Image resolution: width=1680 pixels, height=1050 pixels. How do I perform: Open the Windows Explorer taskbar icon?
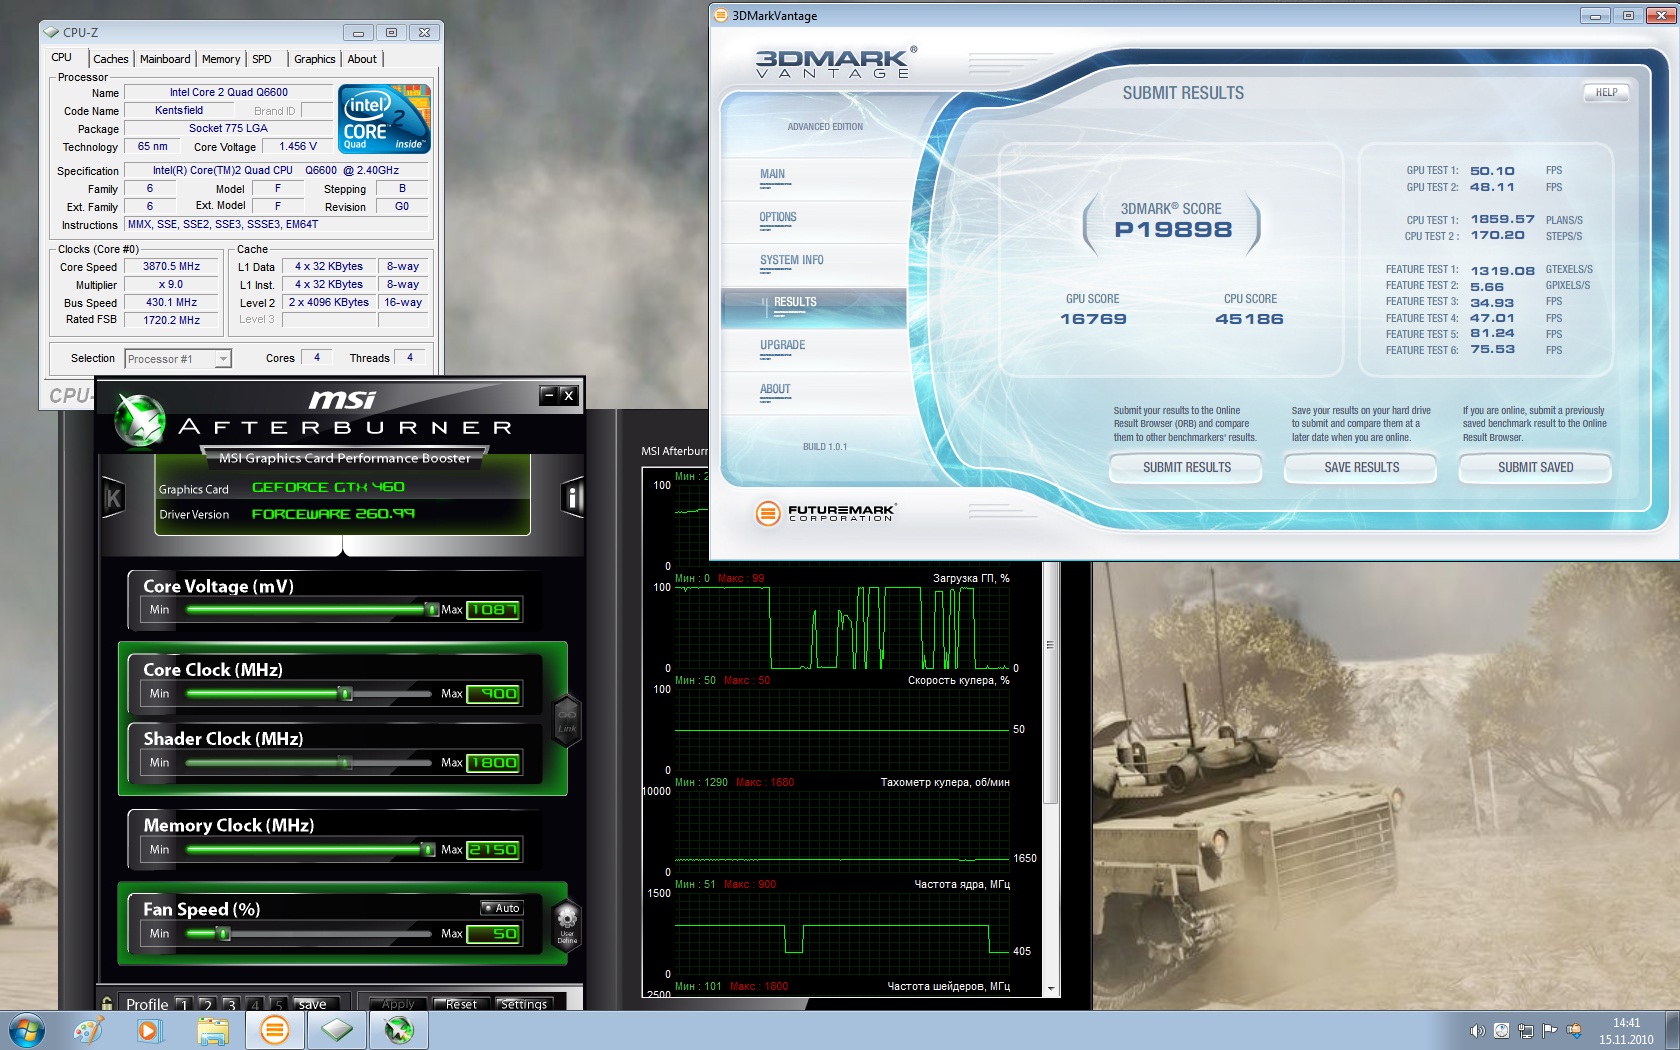[x=212, y=1030]
